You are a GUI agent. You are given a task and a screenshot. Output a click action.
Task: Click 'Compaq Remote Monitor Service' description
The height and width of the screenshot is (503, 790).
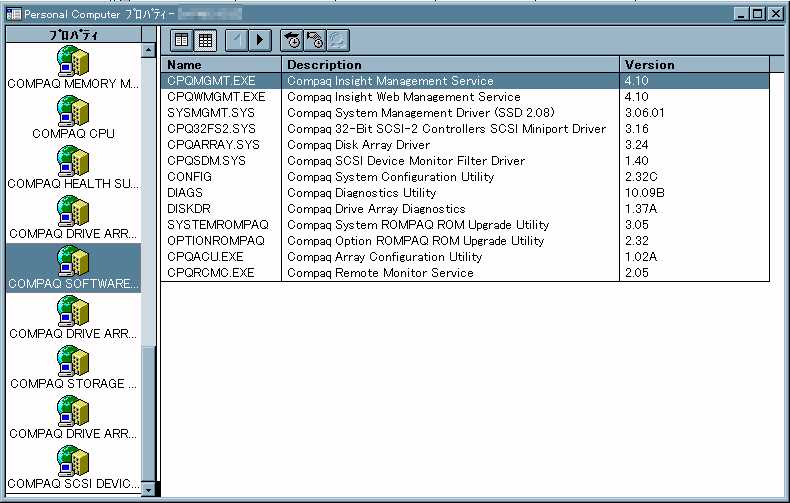tap(380, 273)
